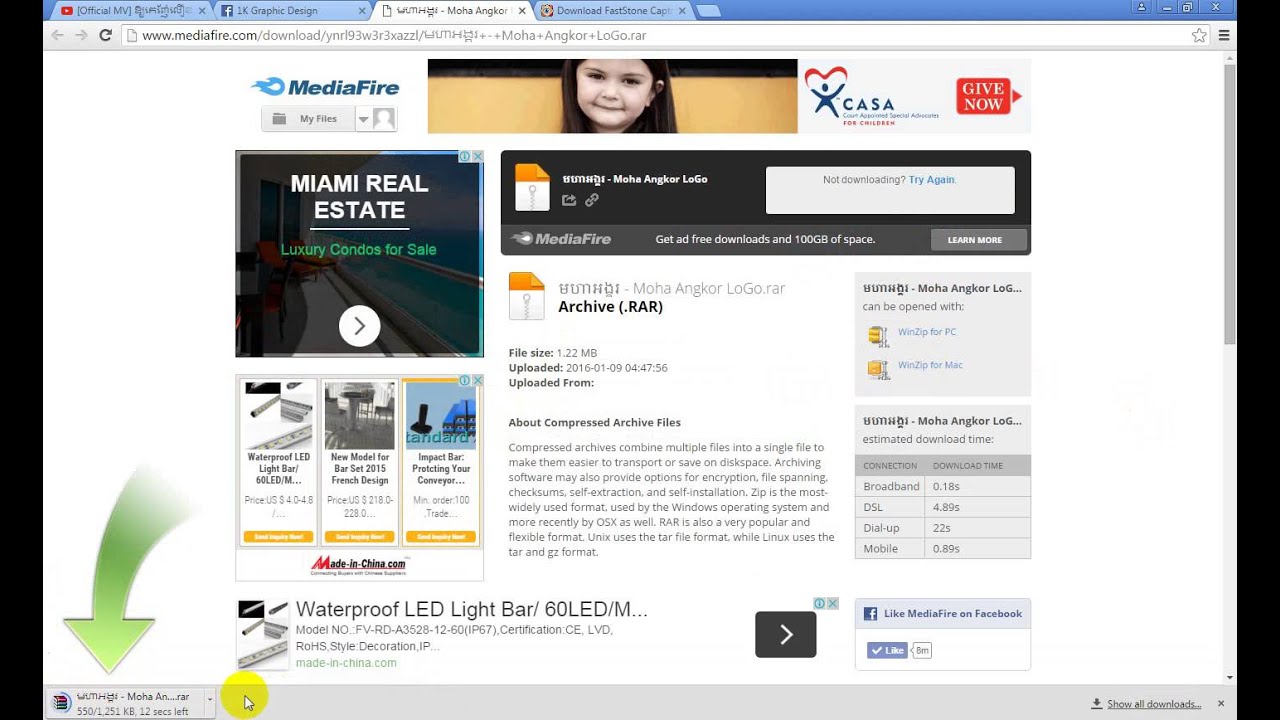1280x720 pixels.
Task: Click the RAR file icon in the download bar
Action: coord(62,703)
